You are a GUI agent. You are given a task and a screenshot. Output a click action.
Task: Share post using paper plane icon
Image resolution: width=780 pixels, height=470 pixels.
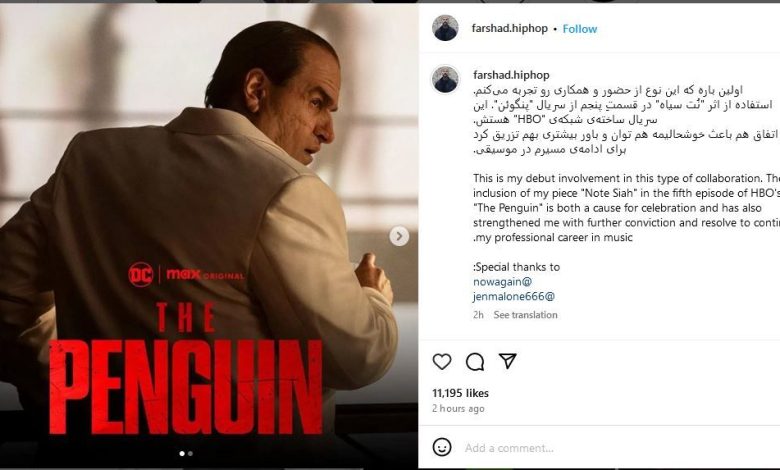507,361
